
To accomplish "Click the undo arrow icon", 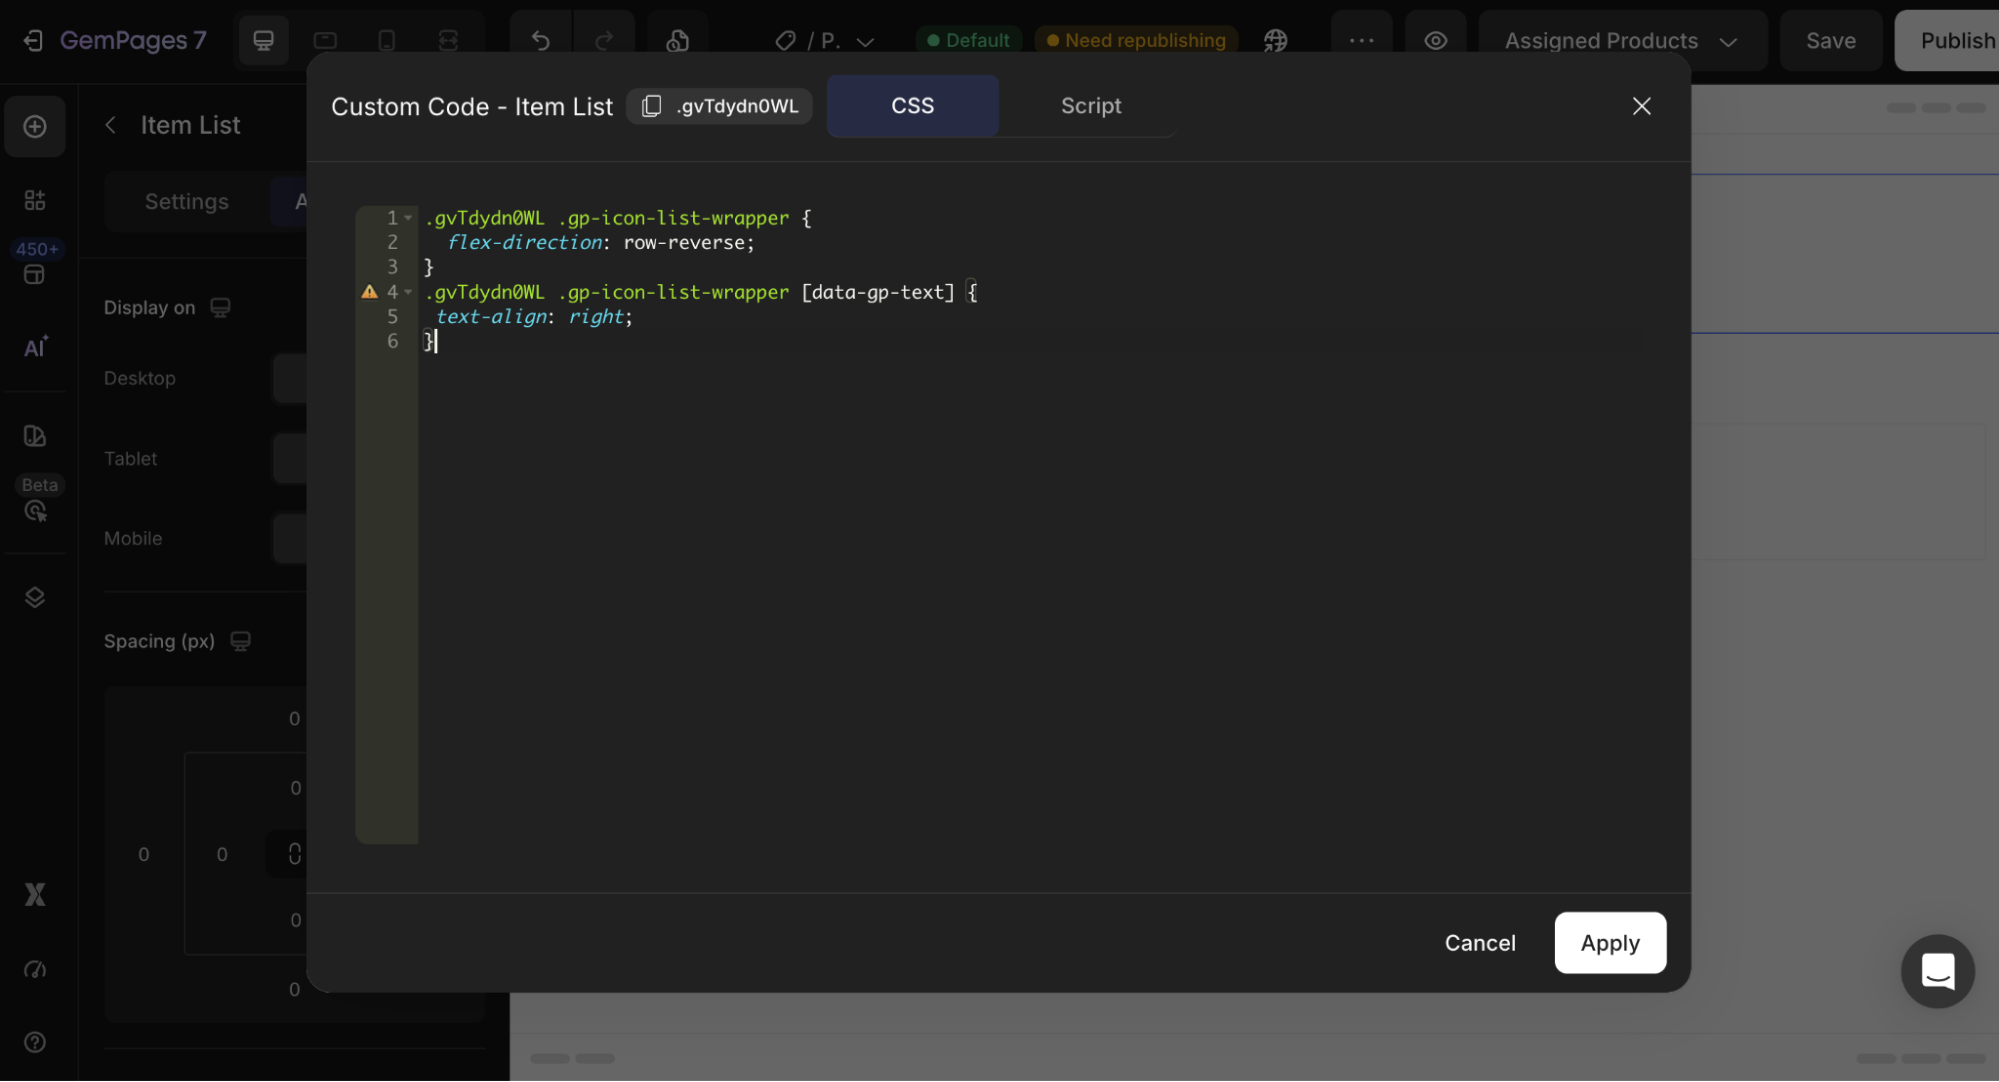I will [x=541, y=40].
